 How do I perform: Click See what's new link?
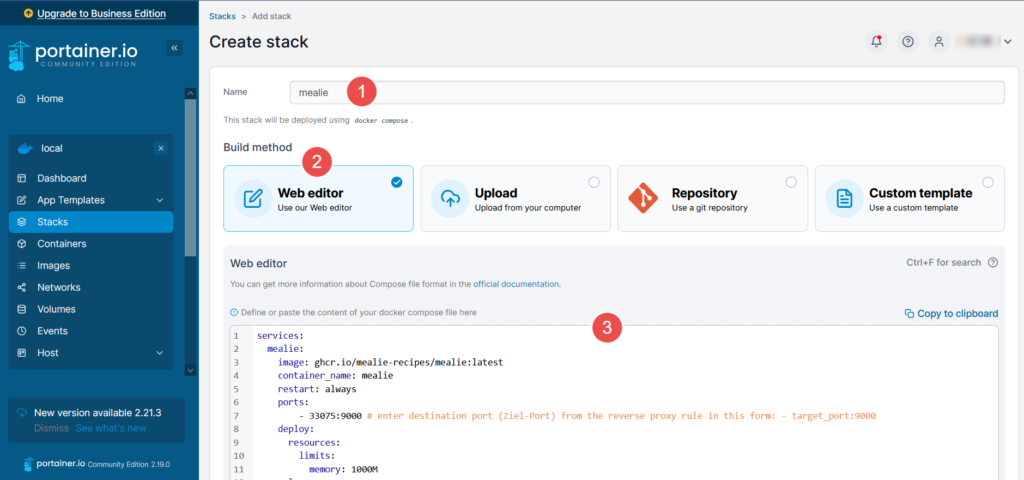pos(110,428)
